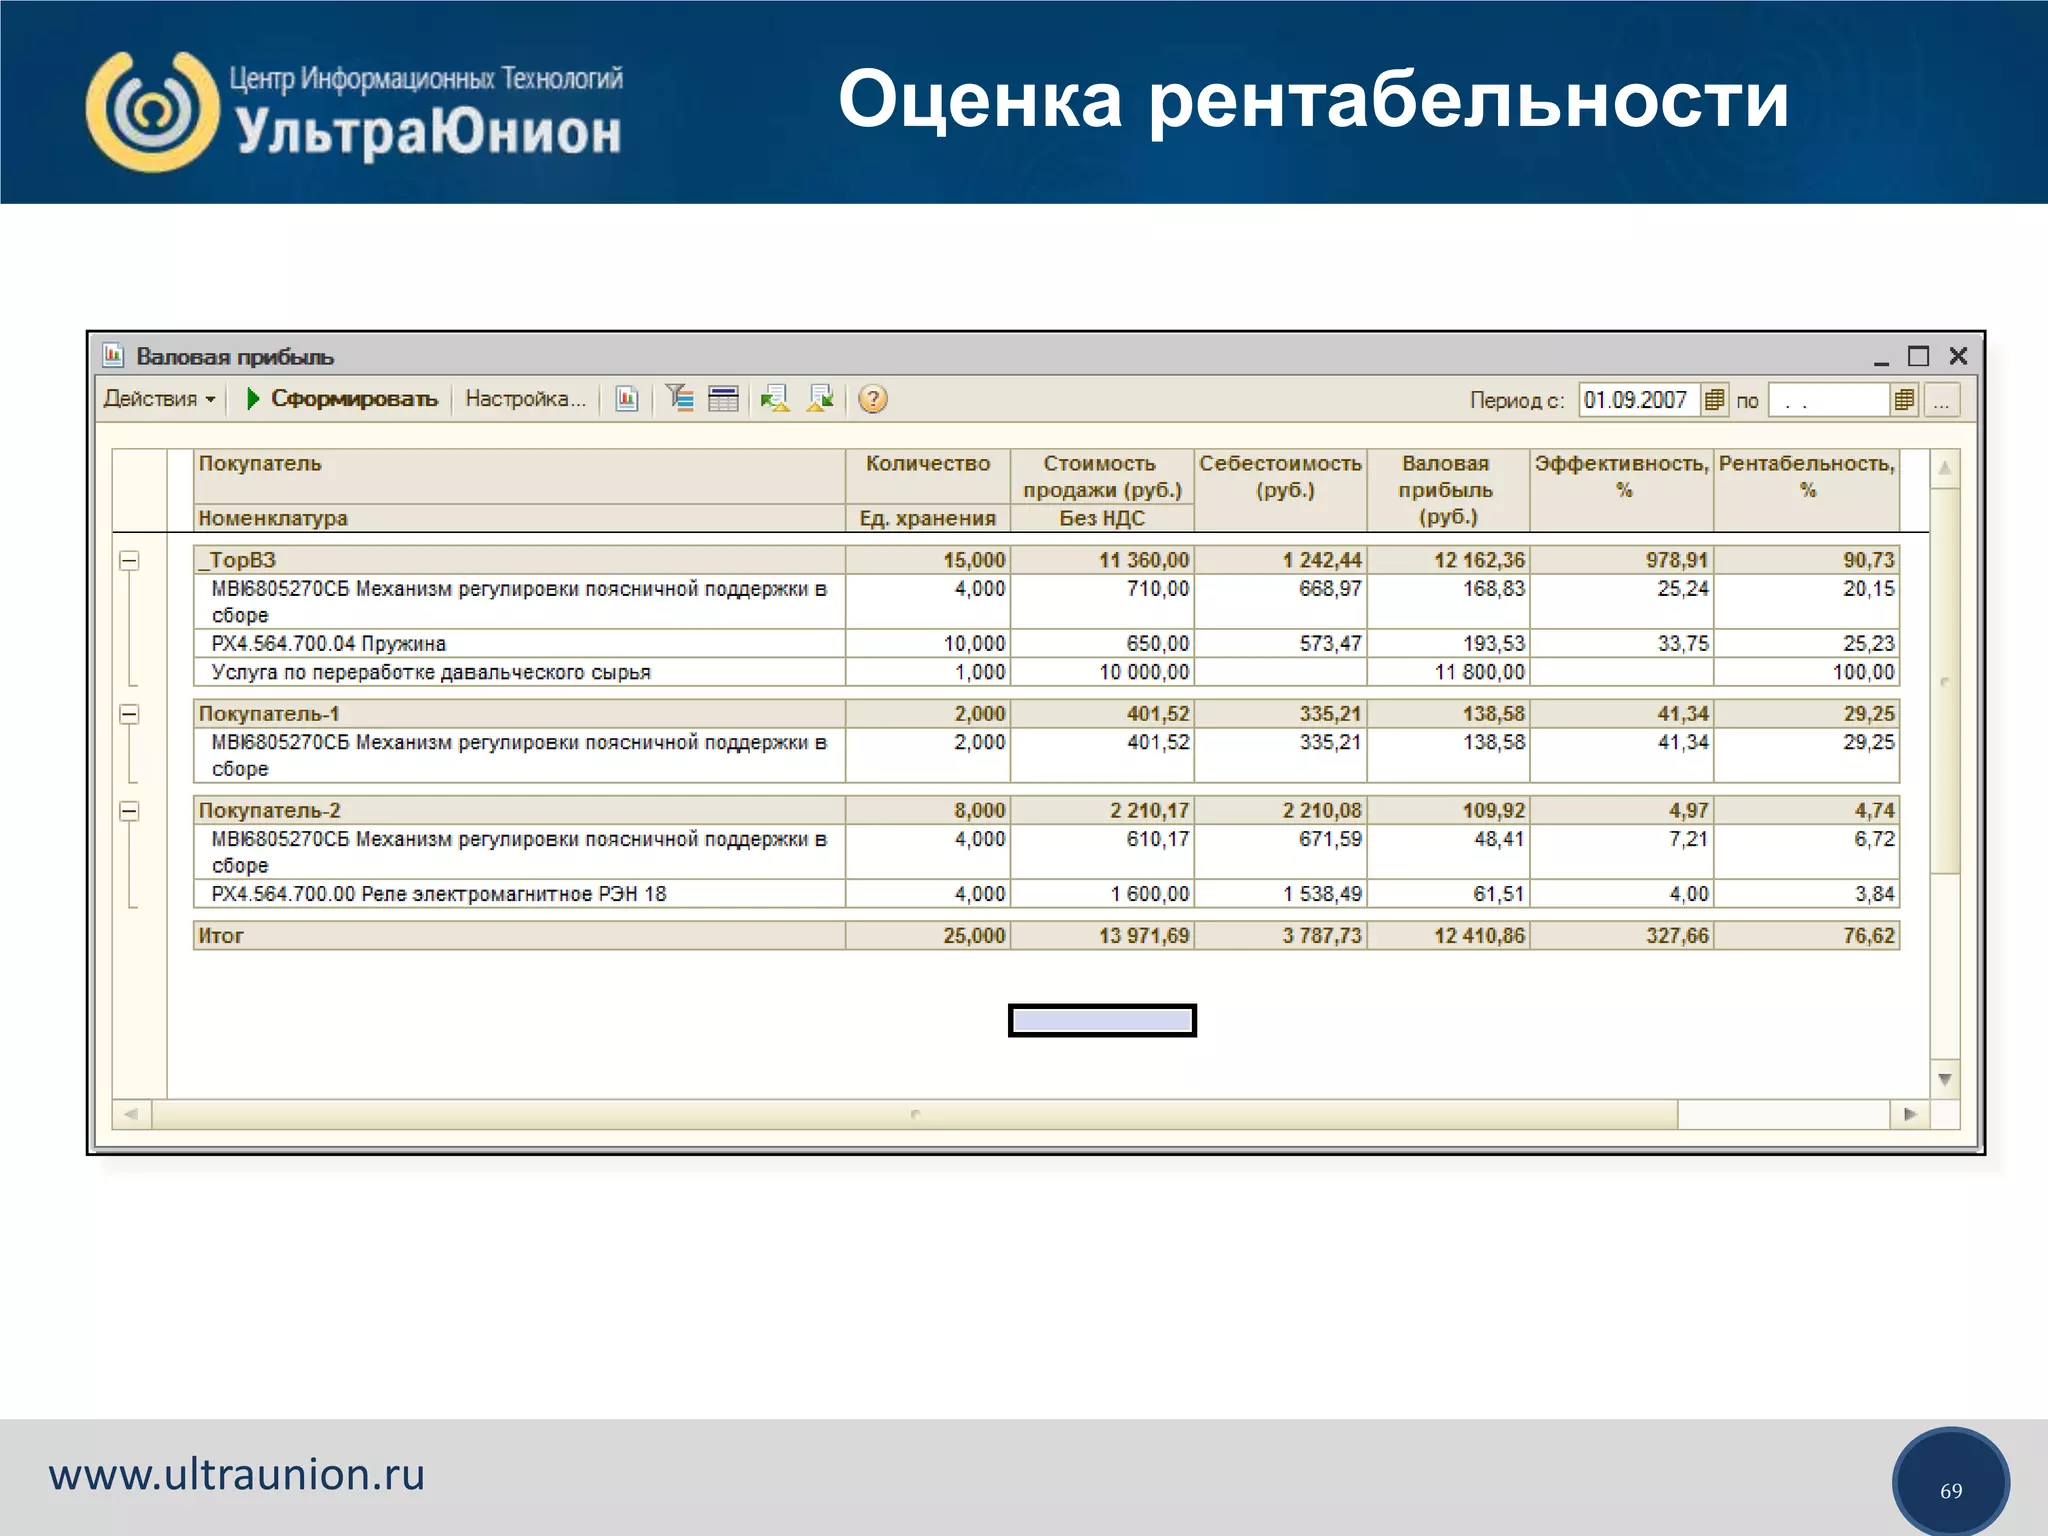
Task: Collapse the _ТорВЗ group
Action: coord(129,560)
